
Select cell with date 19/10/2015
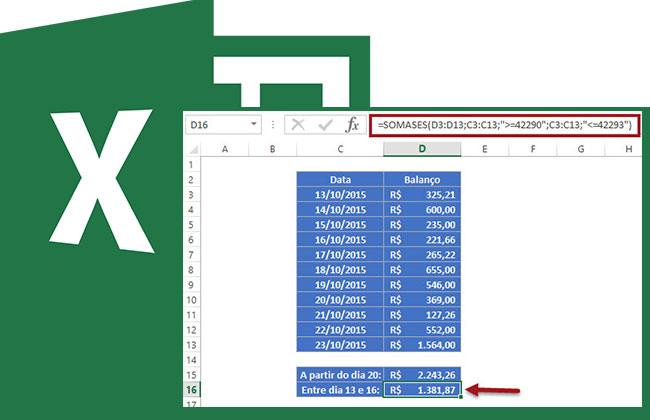pyautogui.click(x=340, y=284)
